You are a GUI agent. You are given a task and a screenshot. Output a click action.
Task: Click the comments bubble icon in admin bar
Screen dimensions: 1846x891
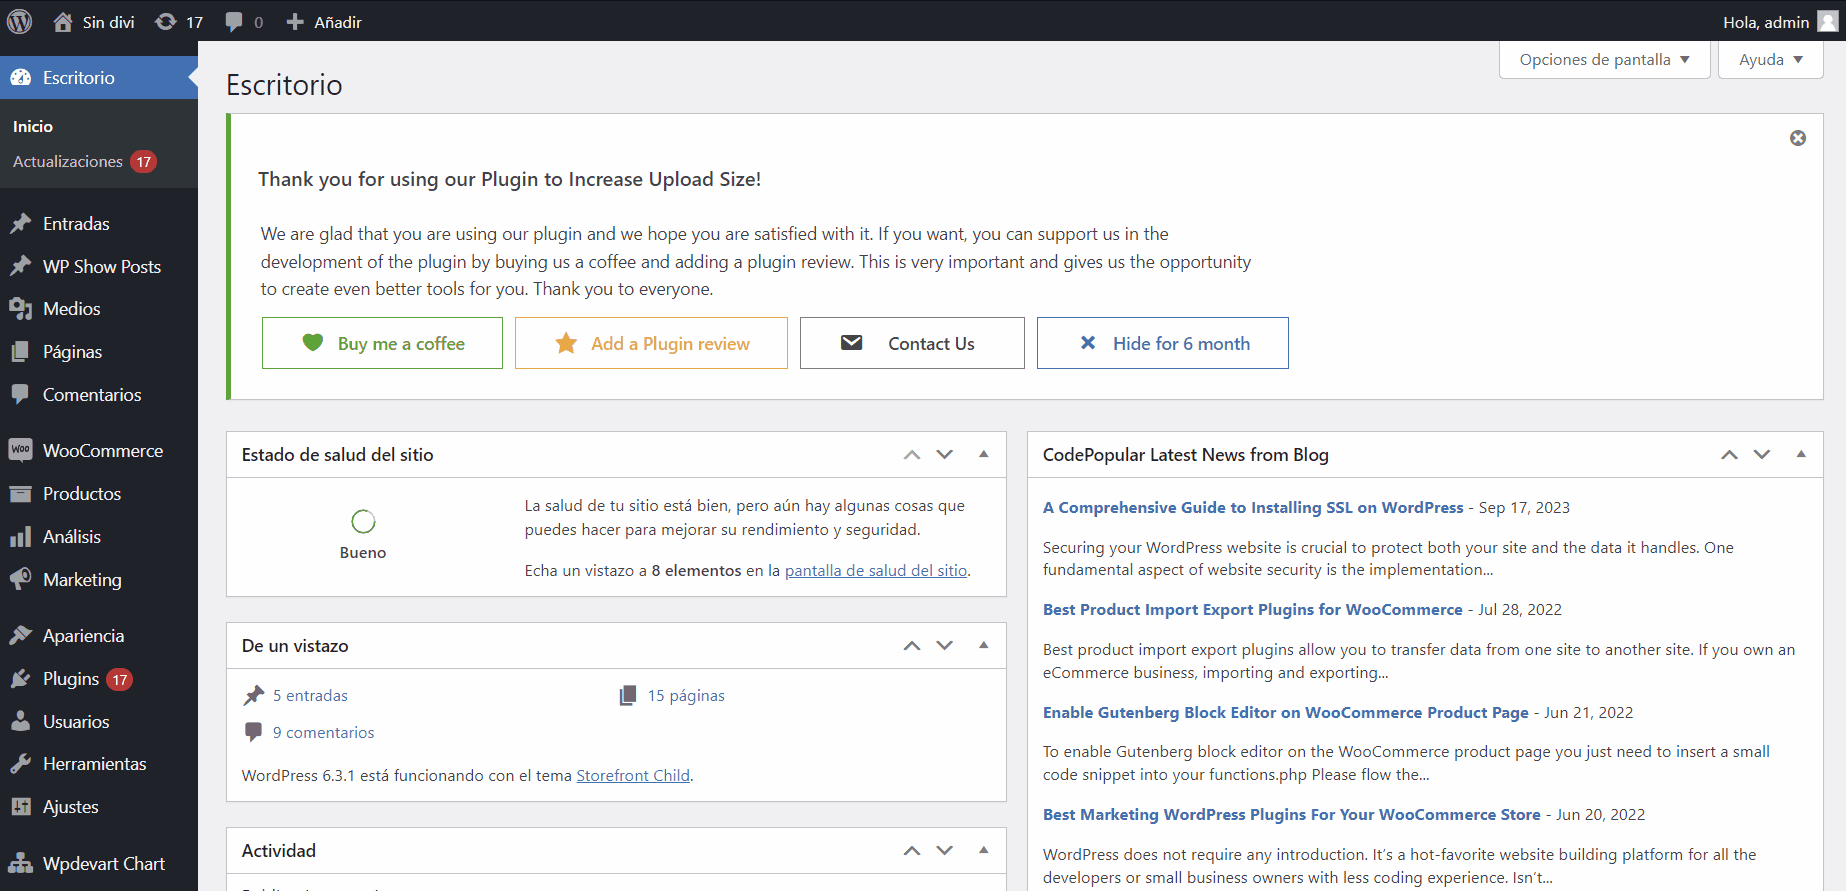point(243,22)
